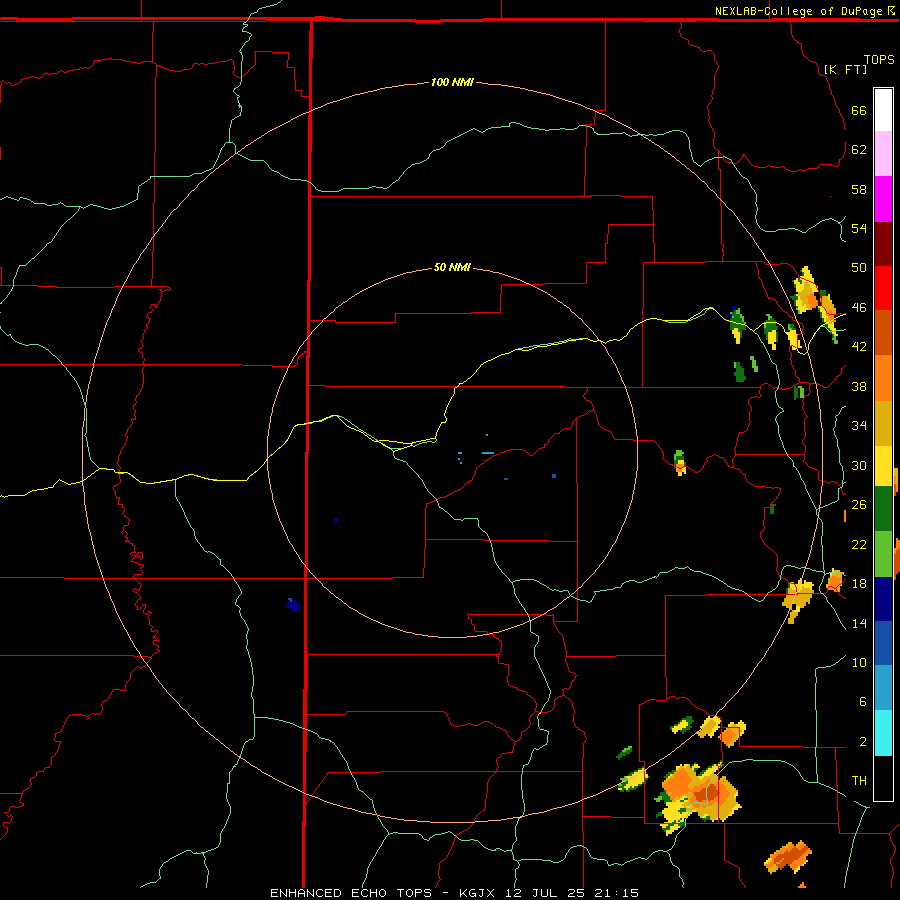Click the TH legend threshold label

click(x=859, y=781)
